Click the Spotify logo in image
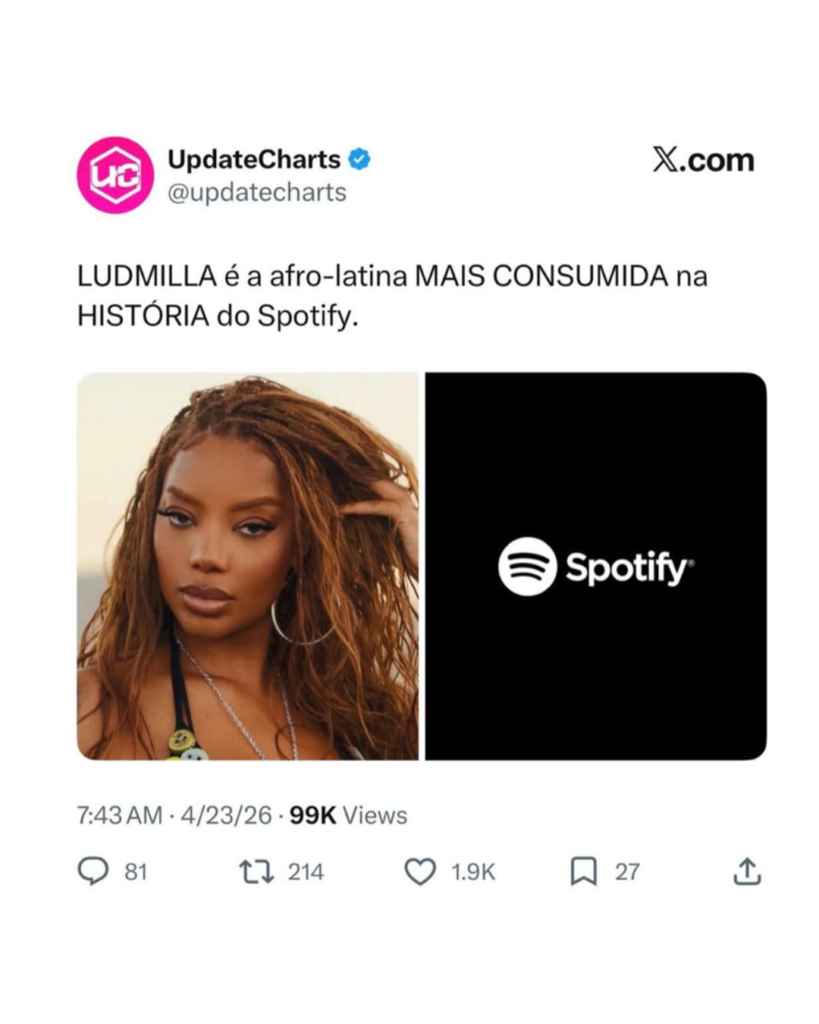Viewport: 819px width, 1024px height. coord(596,567)
